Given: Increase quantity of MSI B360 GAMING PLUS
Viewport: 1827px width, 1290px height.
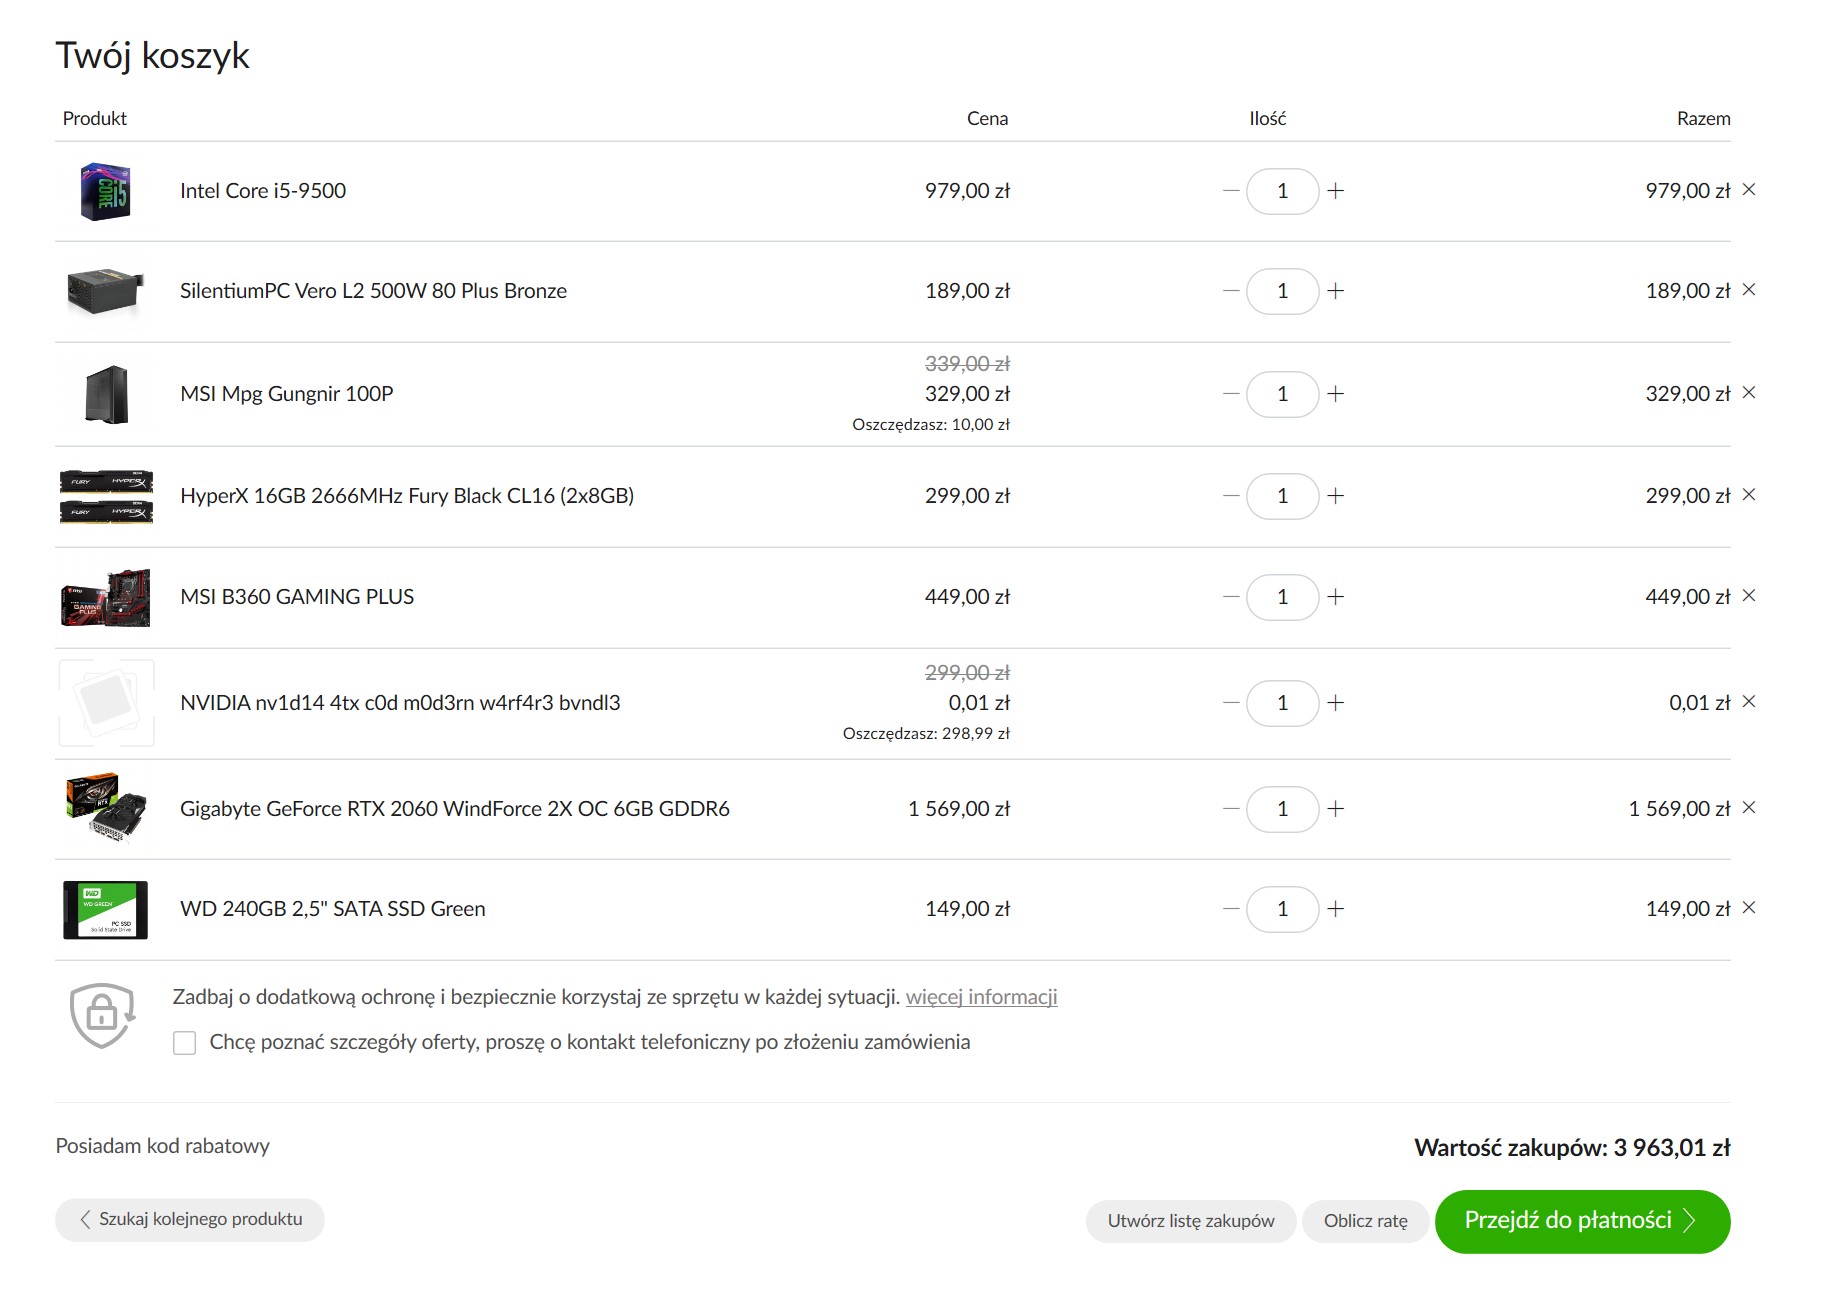Looking at the screenshot, I should pyautogui.click(x=1336, y=597).
